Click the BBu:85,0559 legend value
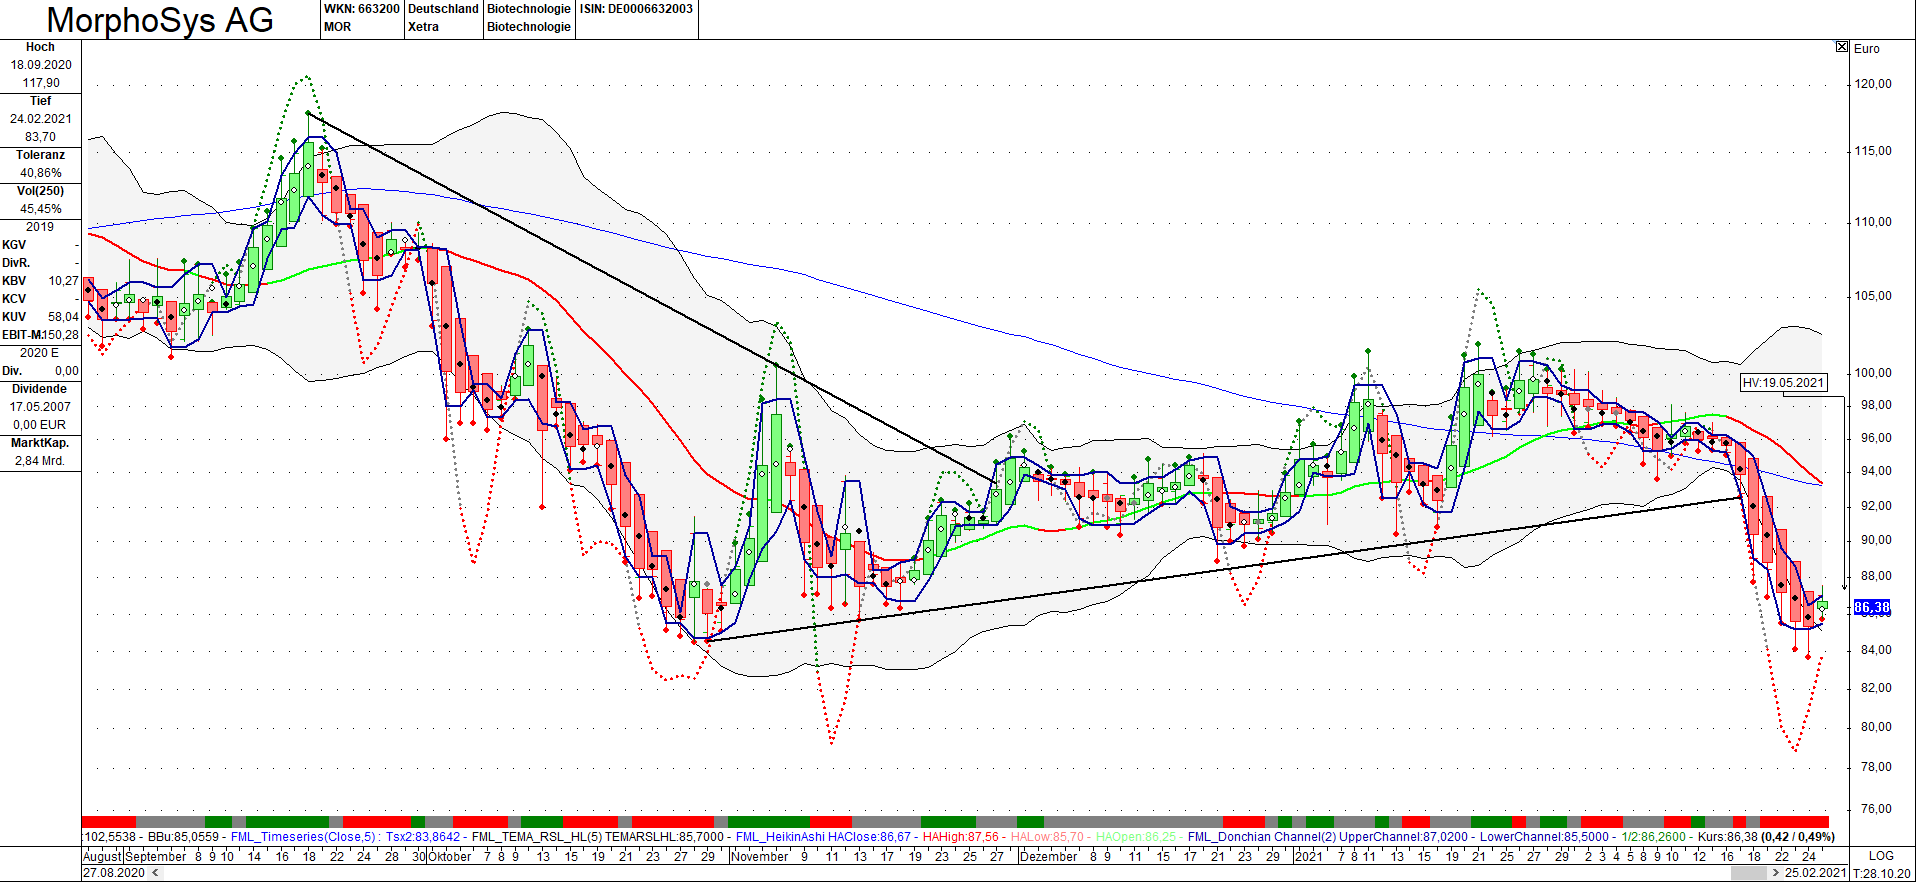This screenshot has width=1916, height=882. (x=183, y=837)
